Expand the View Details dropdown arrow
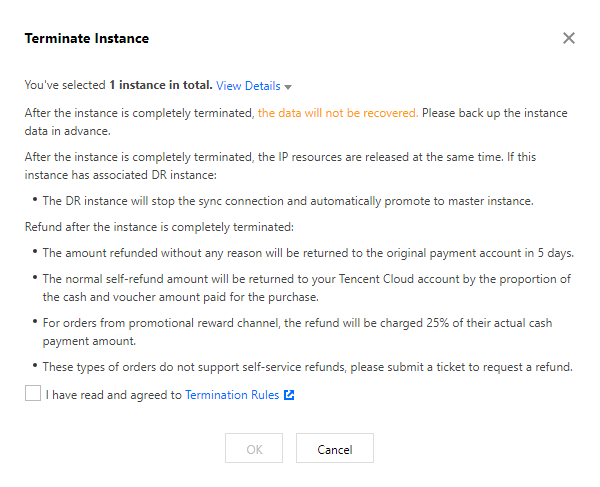This screenshot has height=487, width=600. [288, 87]
